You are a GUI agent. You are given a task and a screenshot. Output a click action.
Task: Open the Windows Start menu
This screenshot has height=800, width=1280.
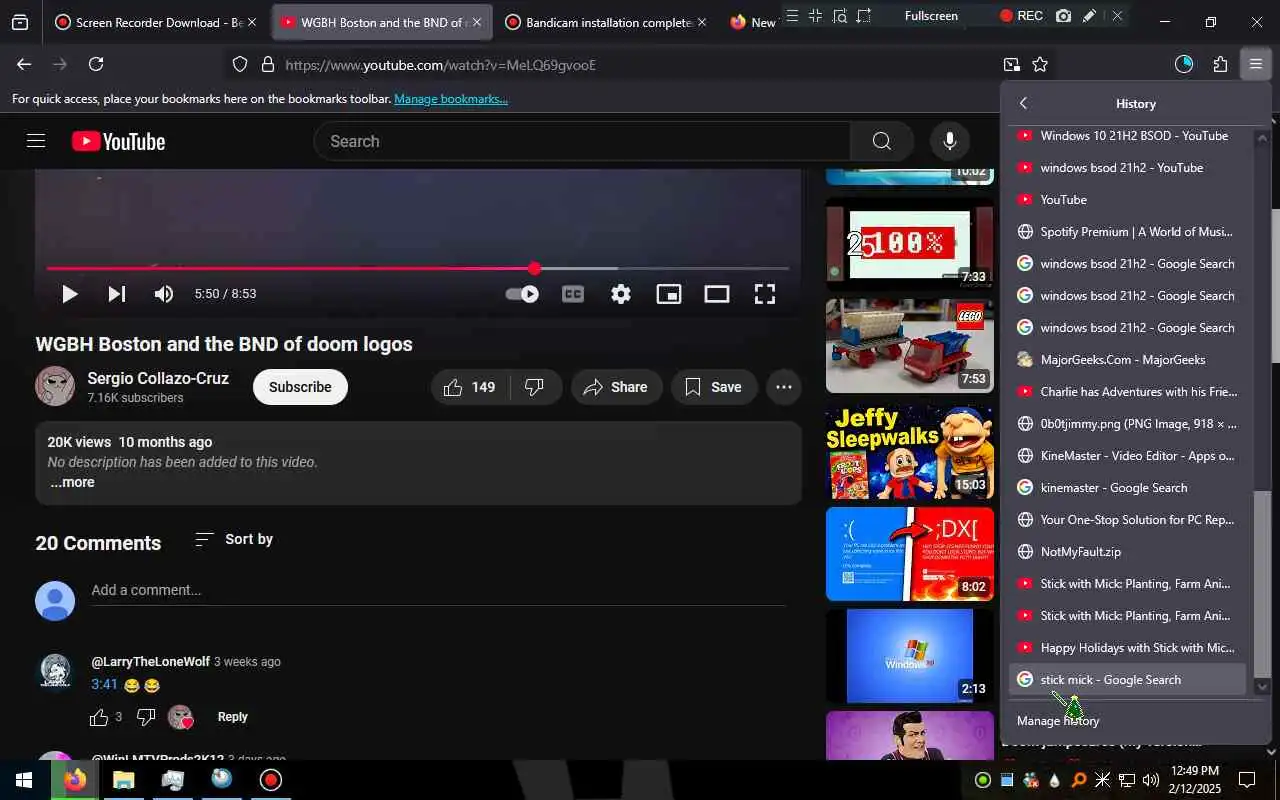23,780
